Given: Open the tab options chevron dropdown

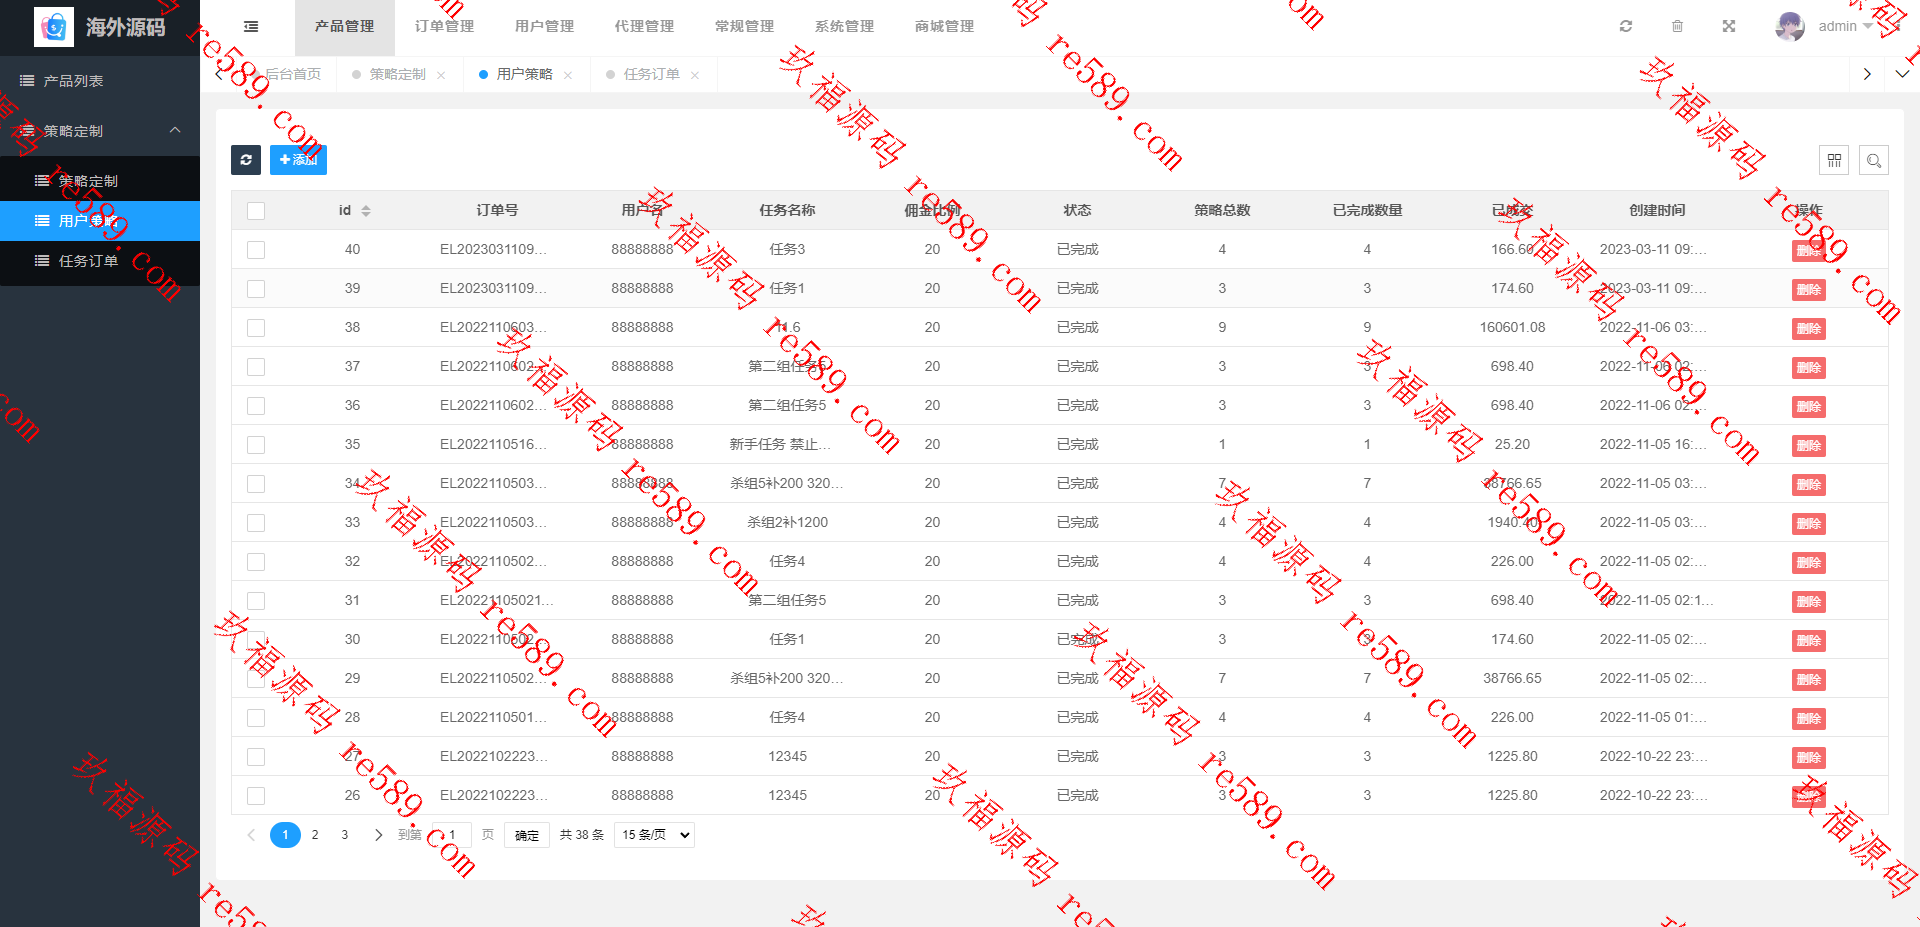Looking at the screenshot, I should point(1902,74).
